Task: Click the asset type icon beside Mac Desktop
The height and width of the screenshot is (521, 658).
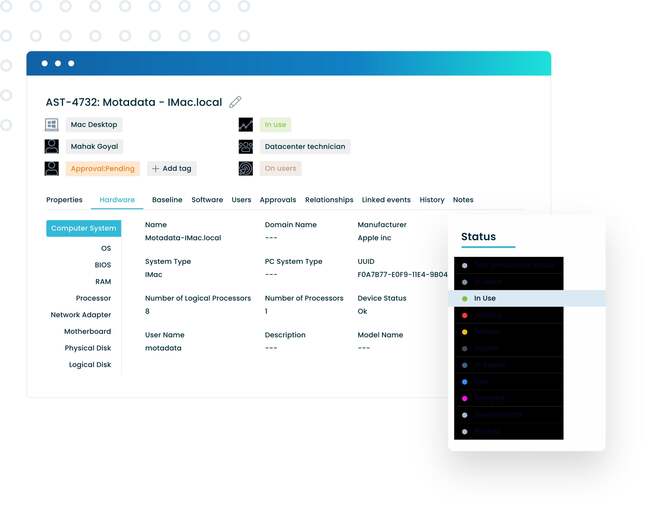Action: [52, 125]
